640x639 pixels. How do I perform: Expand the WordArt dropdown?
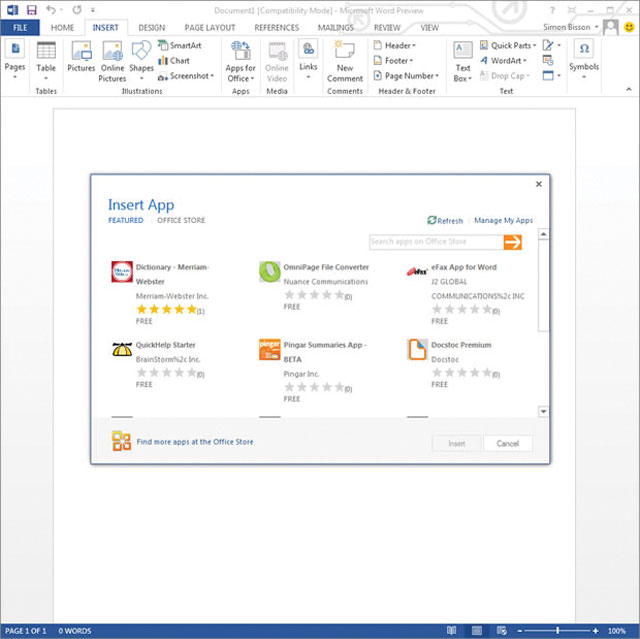pyautogui.click(x=524, y=61)
